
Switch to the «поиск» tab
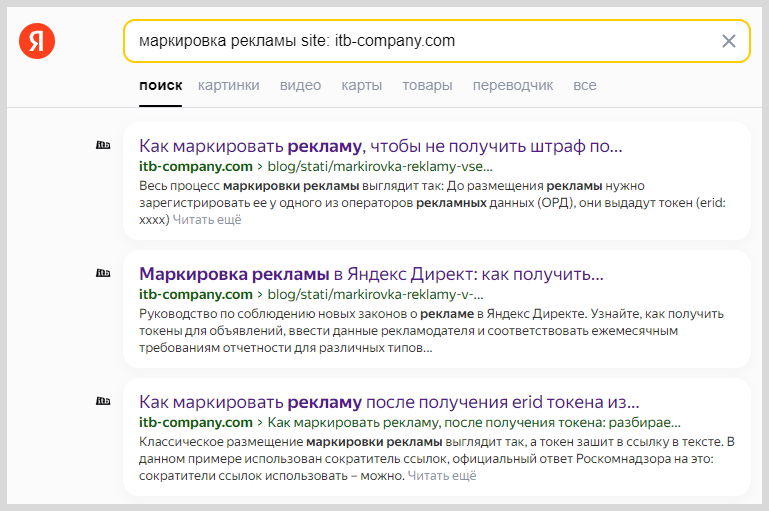pos(160,85)
